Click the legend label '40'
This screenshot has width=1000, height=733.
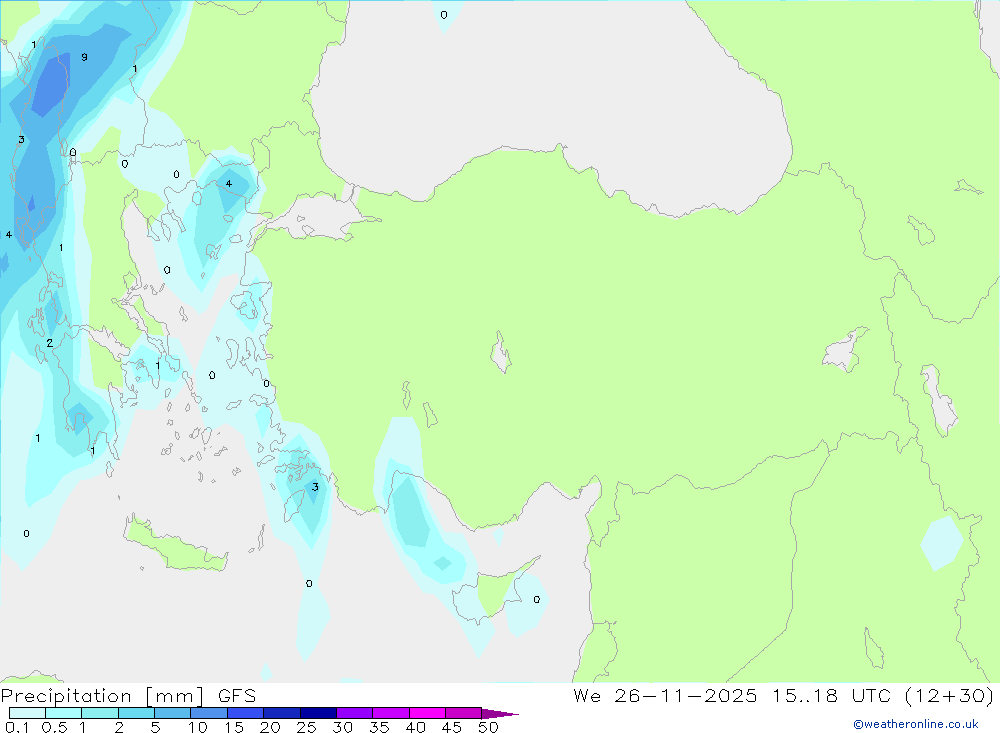pyautogui.click(x=415, y=727)
